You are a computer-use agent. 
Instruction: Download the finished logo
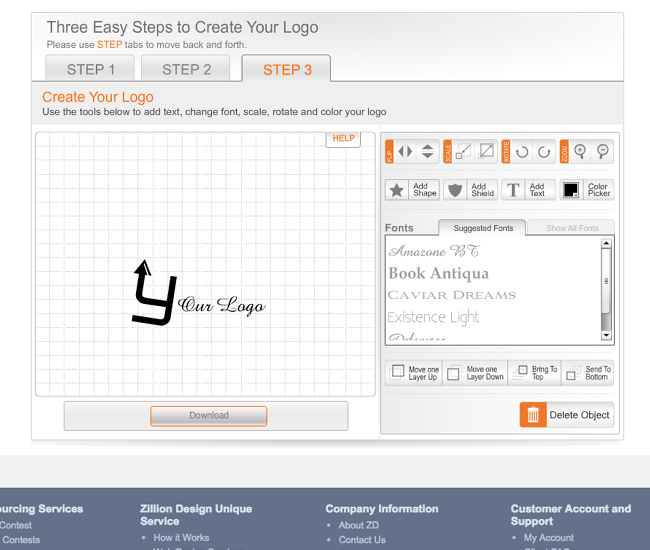point(209,416)
